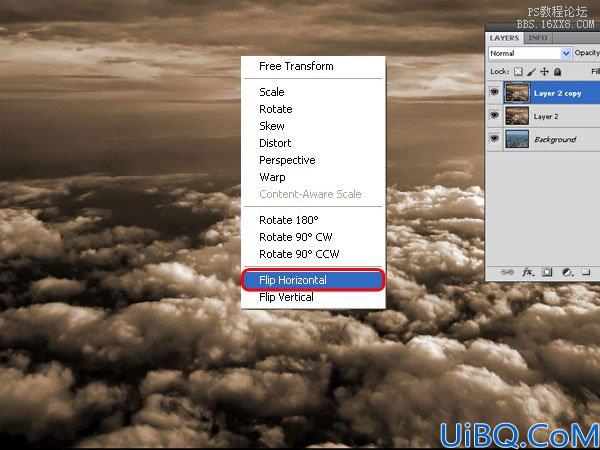Click Flip Horizontal in the menu
The height and width of the screenshot is (450, 600).
click(313, 280)
